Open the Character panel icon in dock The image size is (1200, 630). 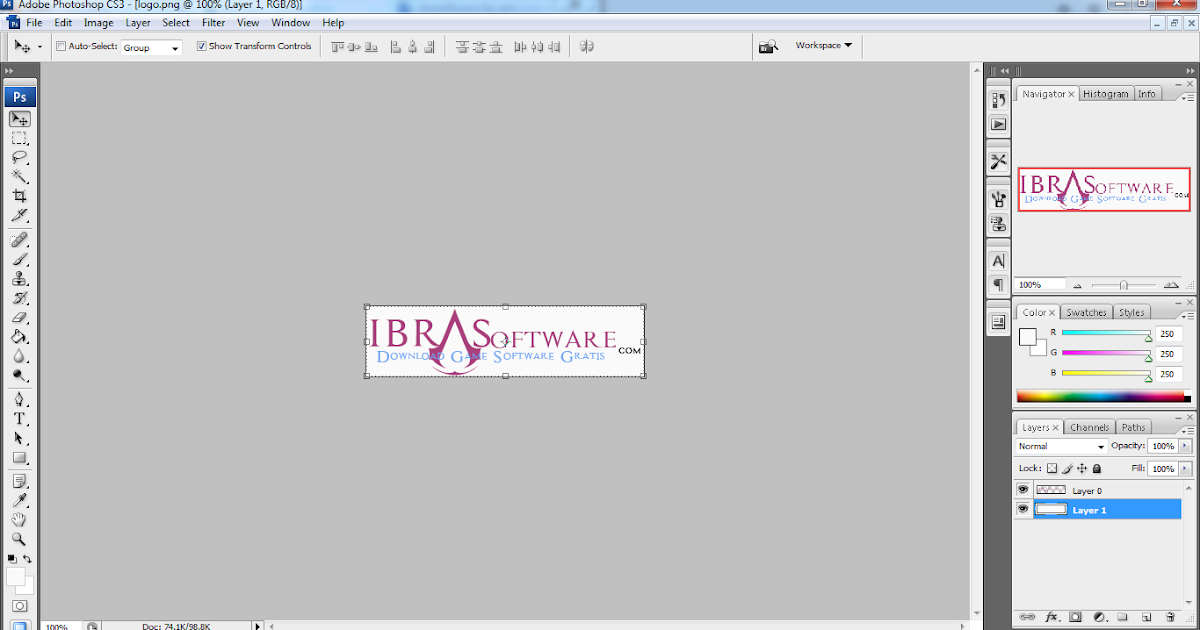tap(998, 261)
